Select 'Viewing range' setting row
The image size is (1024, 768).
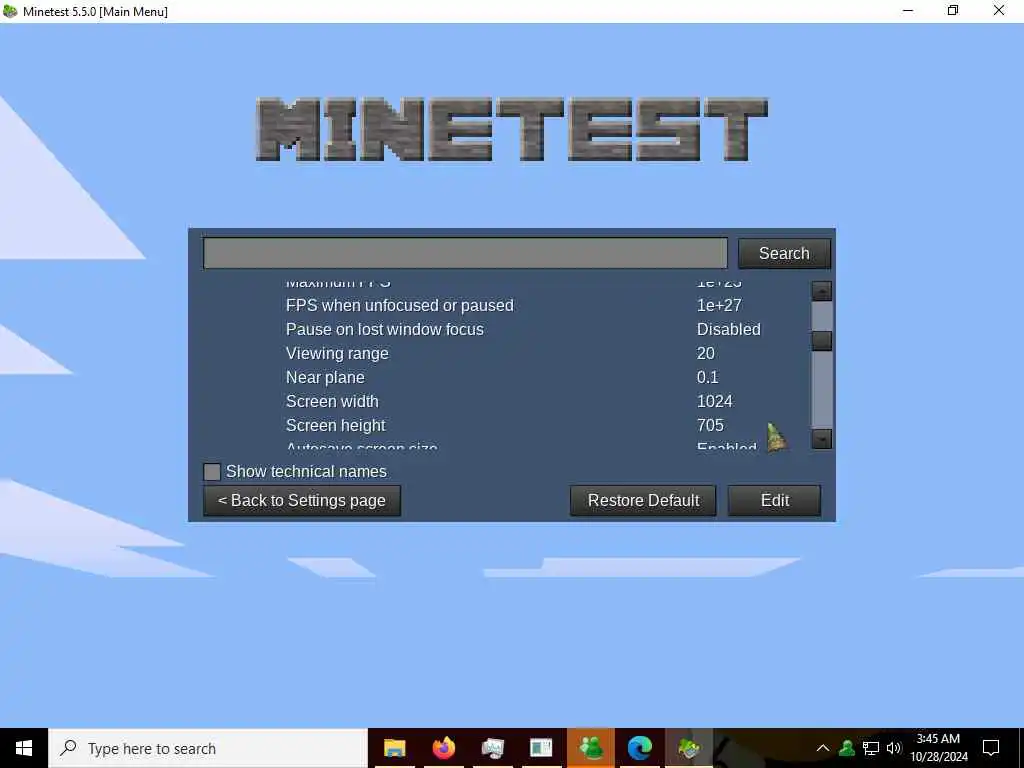tap(506, 353)
